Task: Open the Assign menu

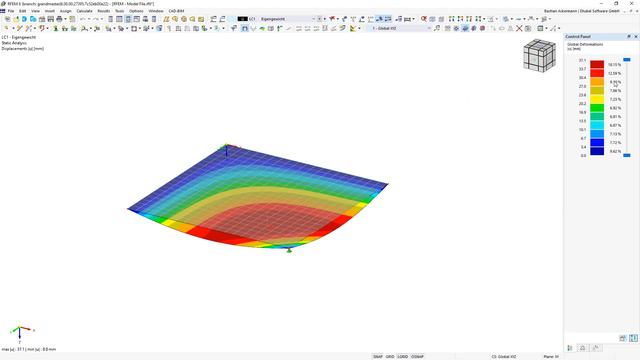Action: coord(65,11)
